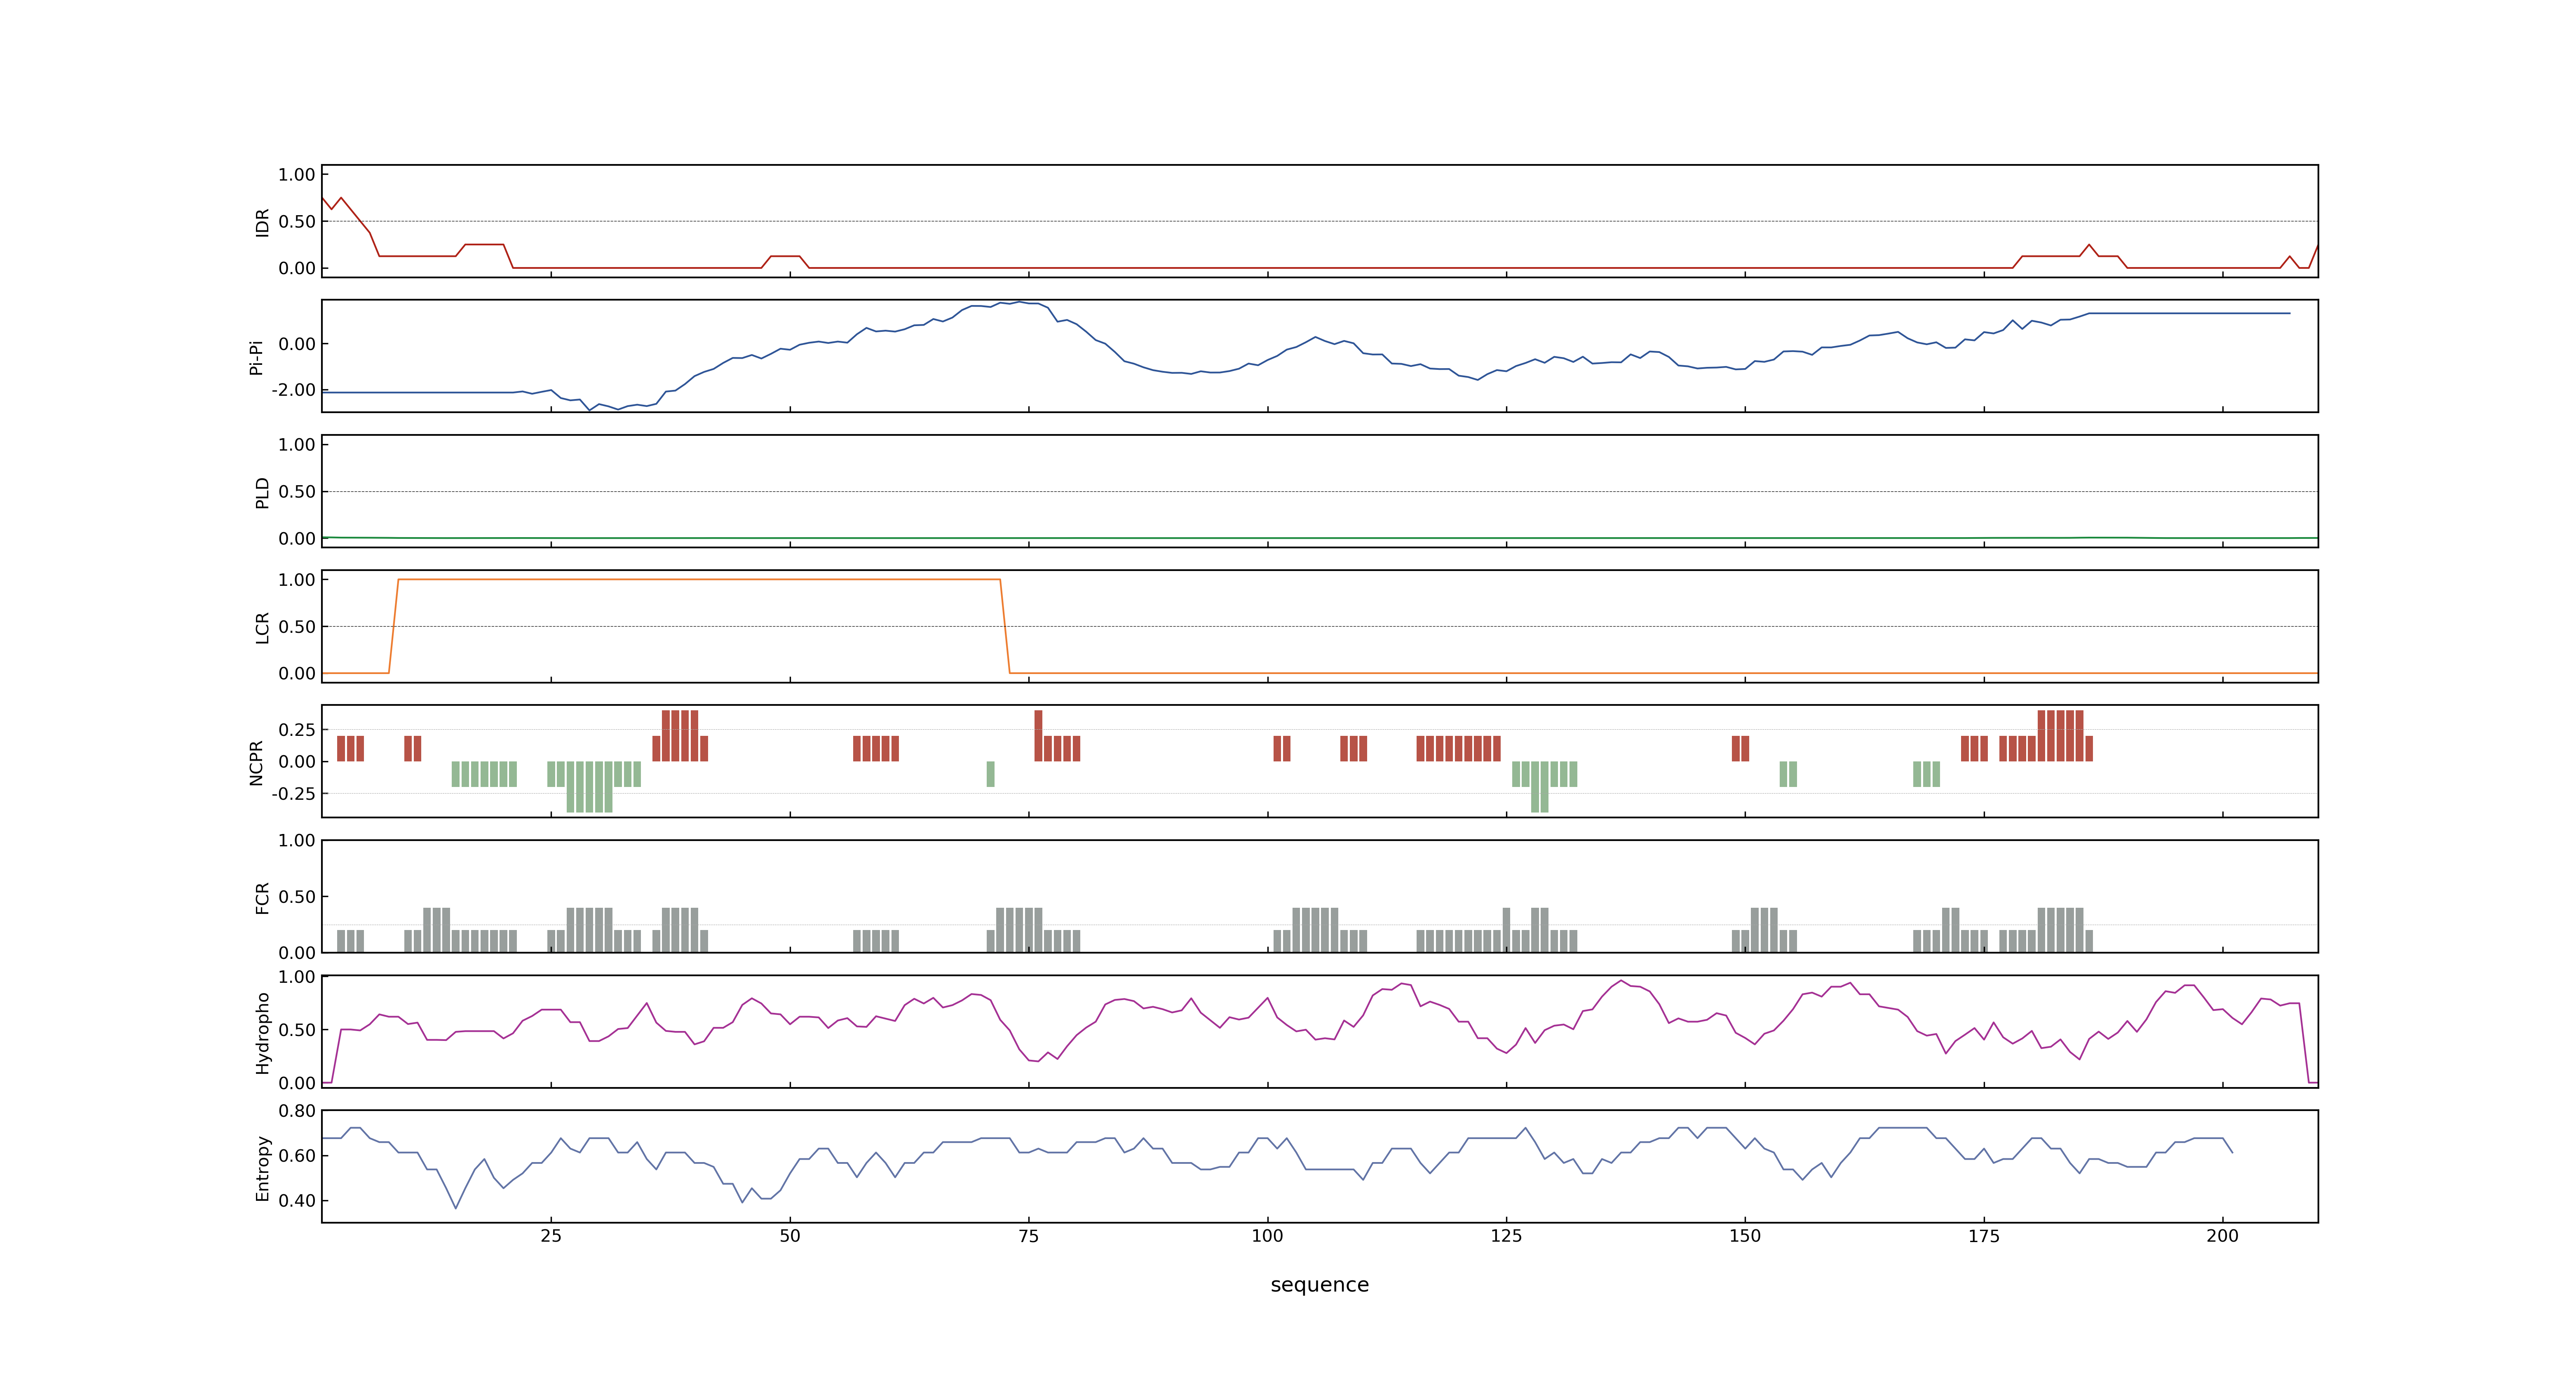
Task: Click the 0.50 tick of PLD panel
Action: coord(297,492)
